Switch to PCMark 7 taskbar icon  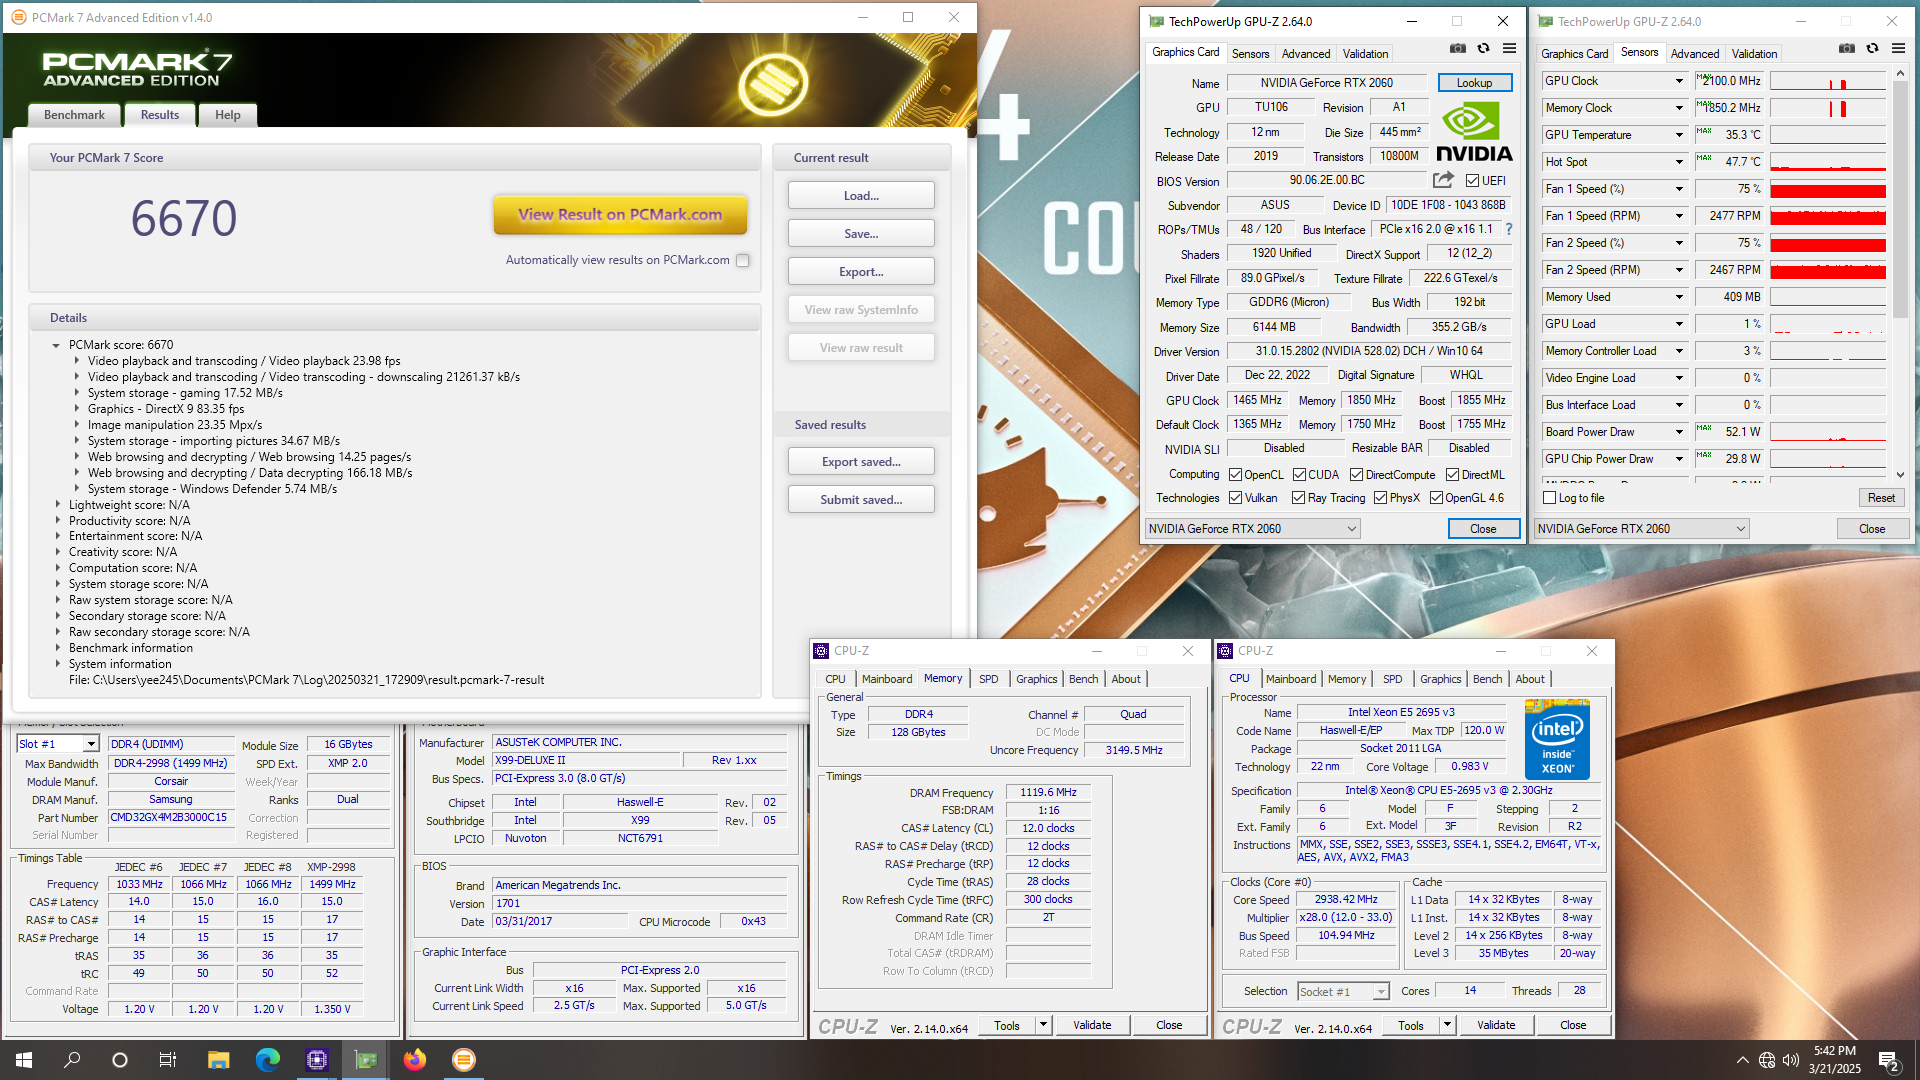click(464, 1060)
